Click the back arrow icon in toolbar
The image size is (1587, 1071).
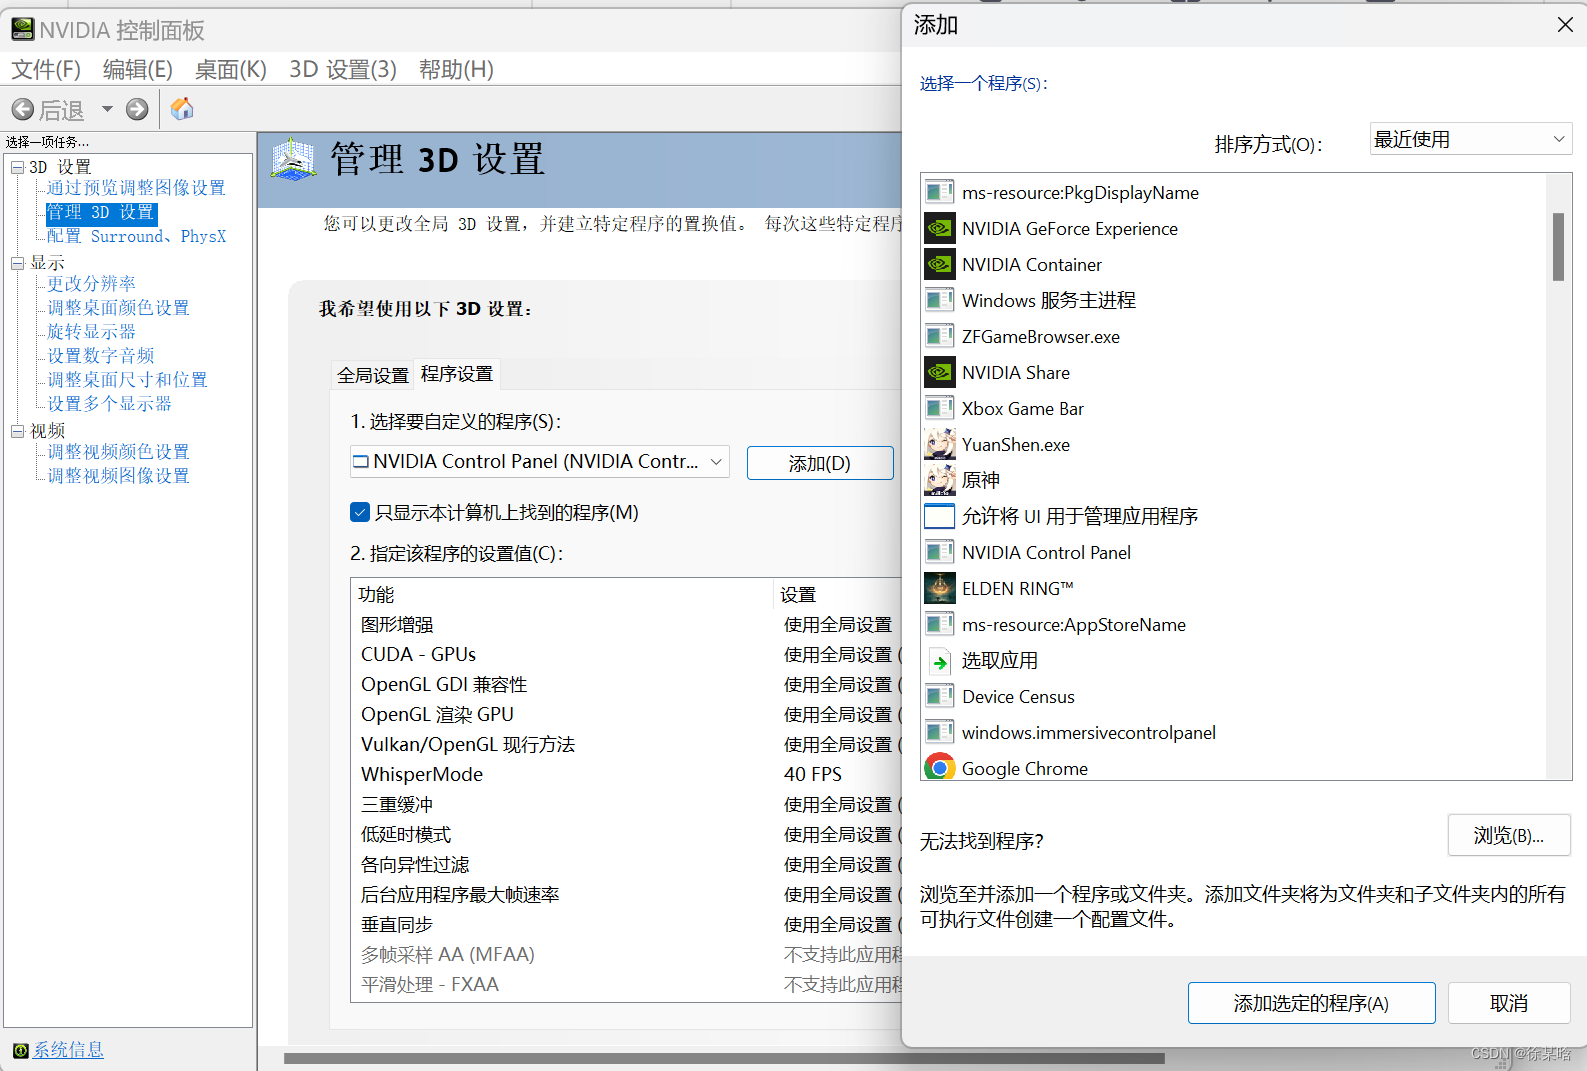[23, 110]
